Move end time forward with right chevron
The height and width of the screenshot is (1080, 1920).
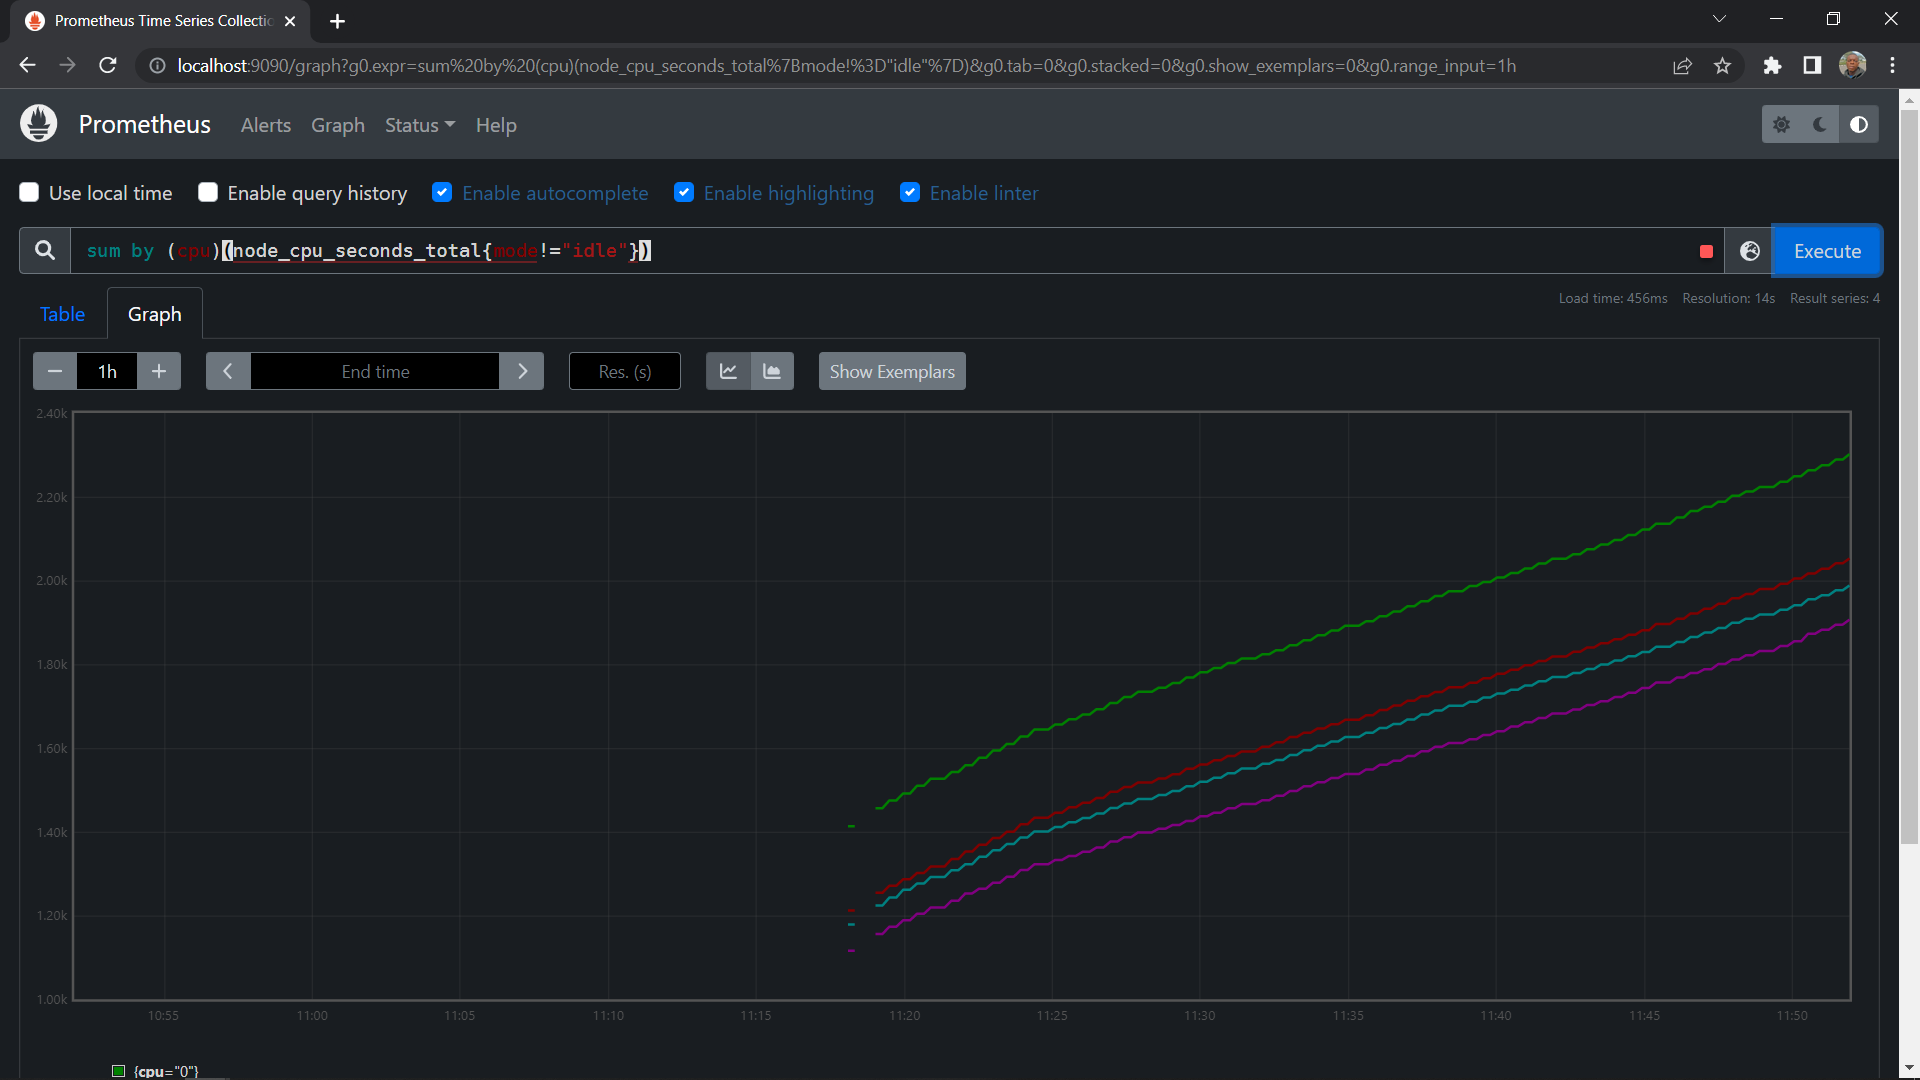tap(522, 372)
